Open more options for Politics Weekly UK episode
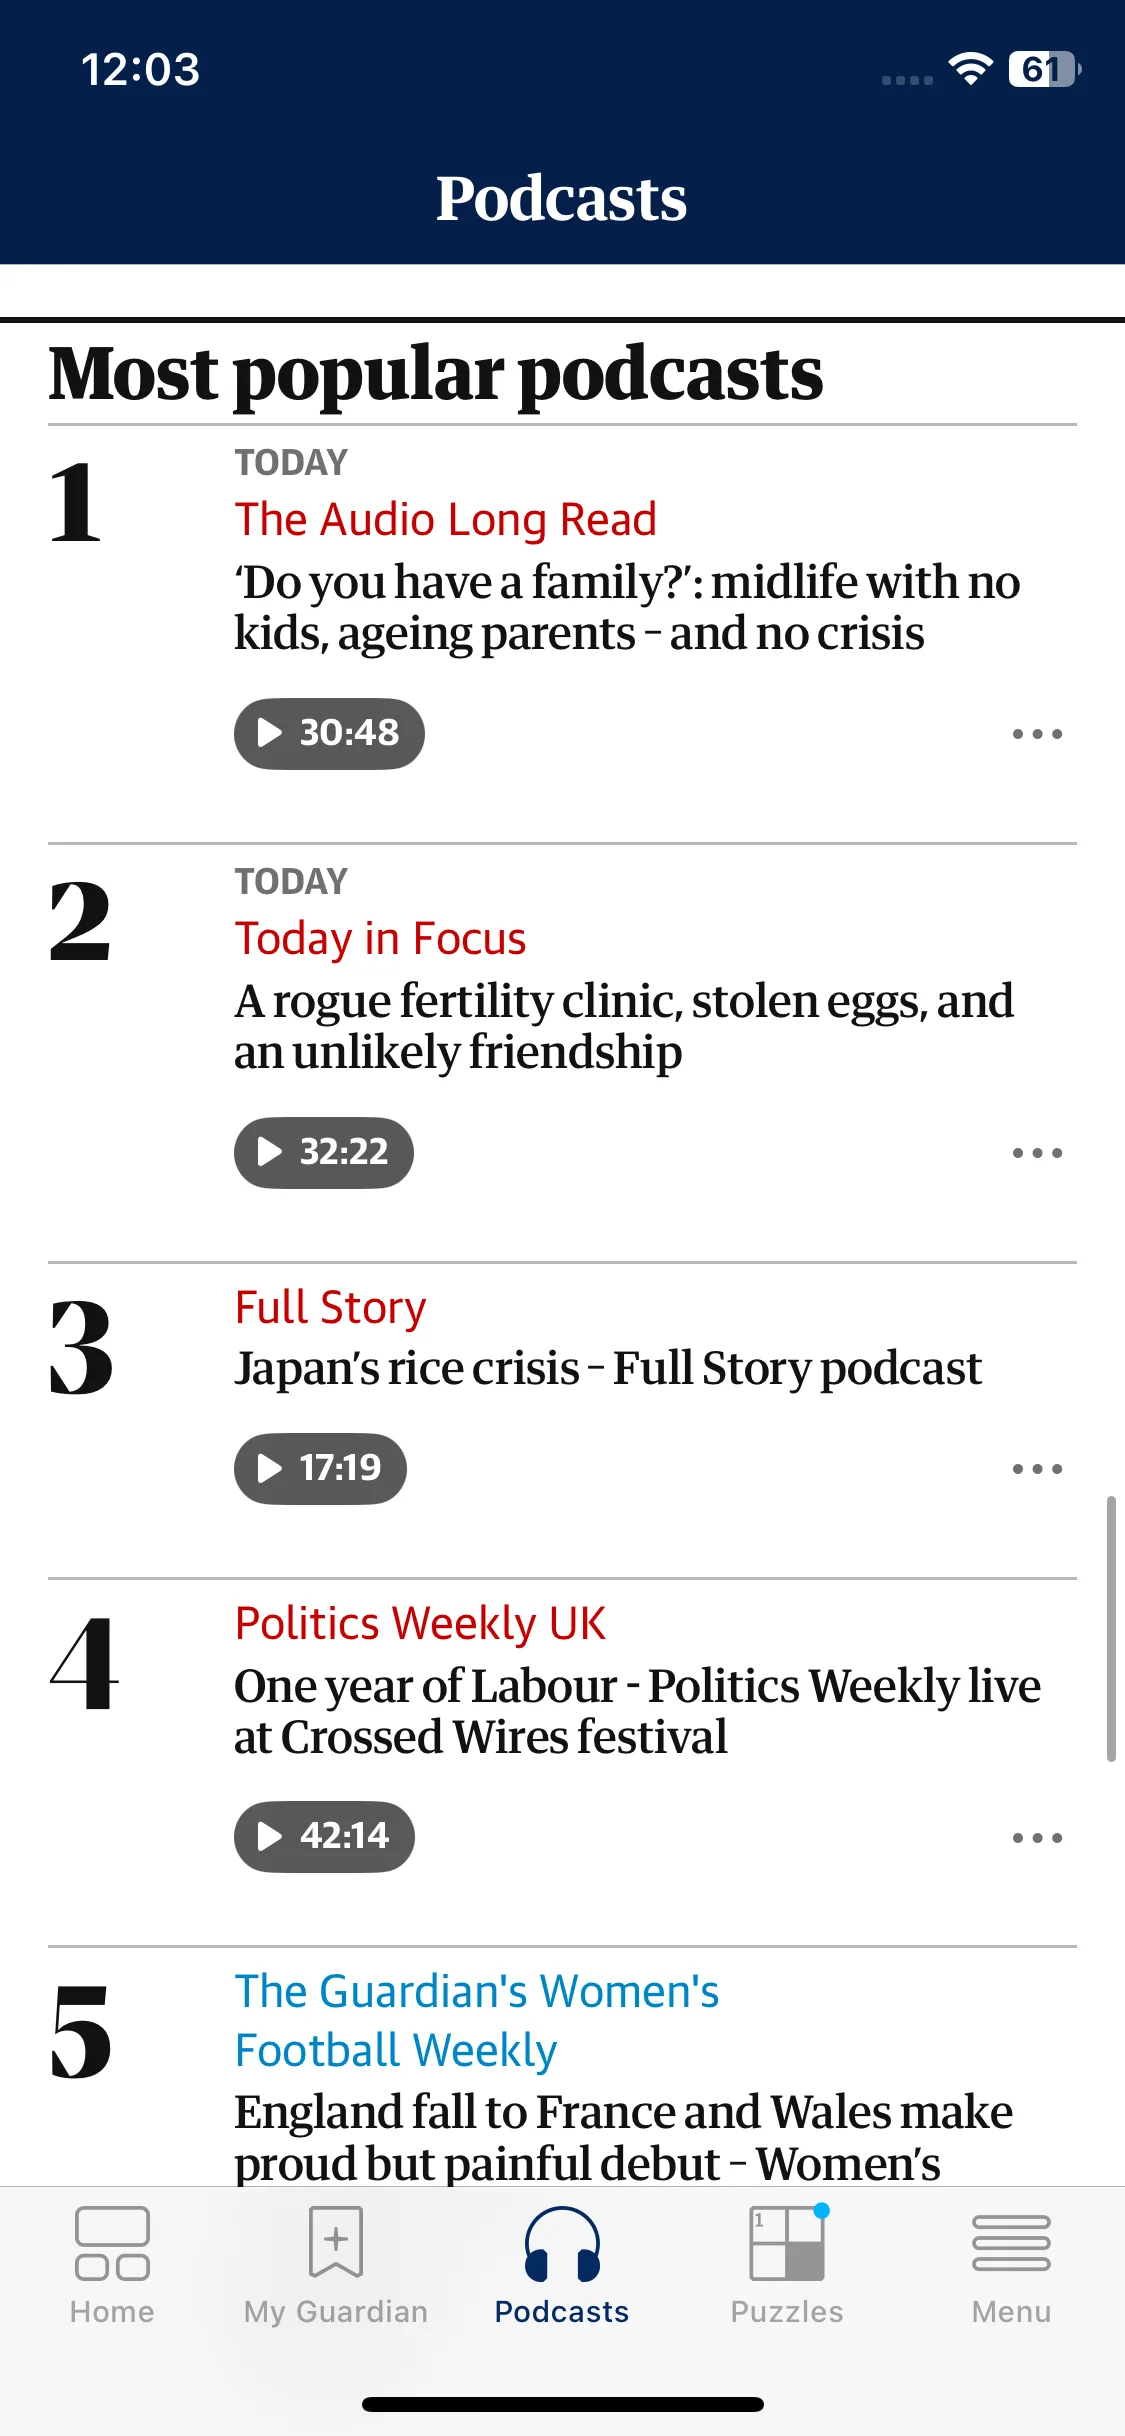Screen dimensions: 1125x2436 tap(1037, 1838)
